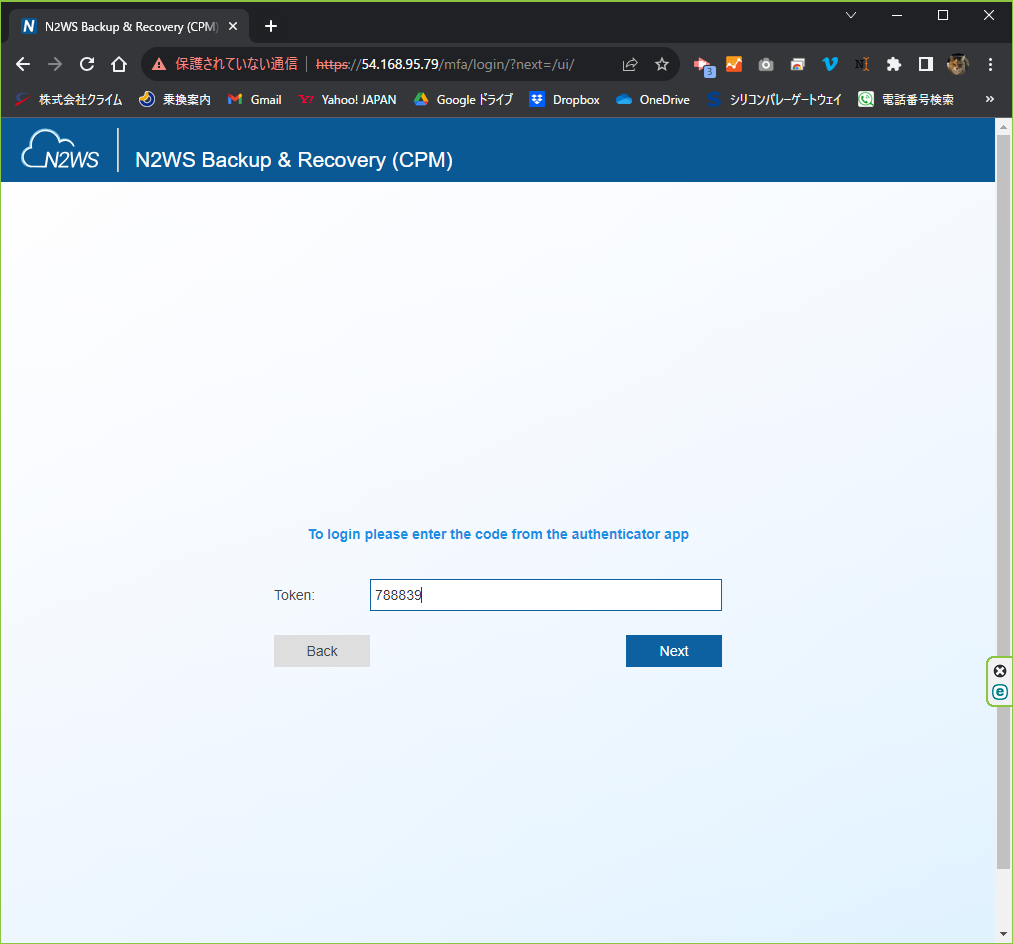
Task: Open a new browser tab
Action: 271,26
